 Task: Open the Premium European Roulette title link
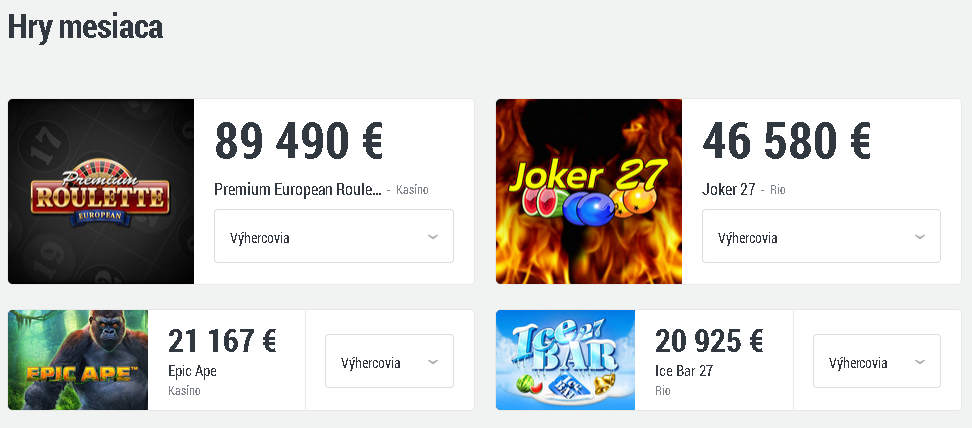298,189
